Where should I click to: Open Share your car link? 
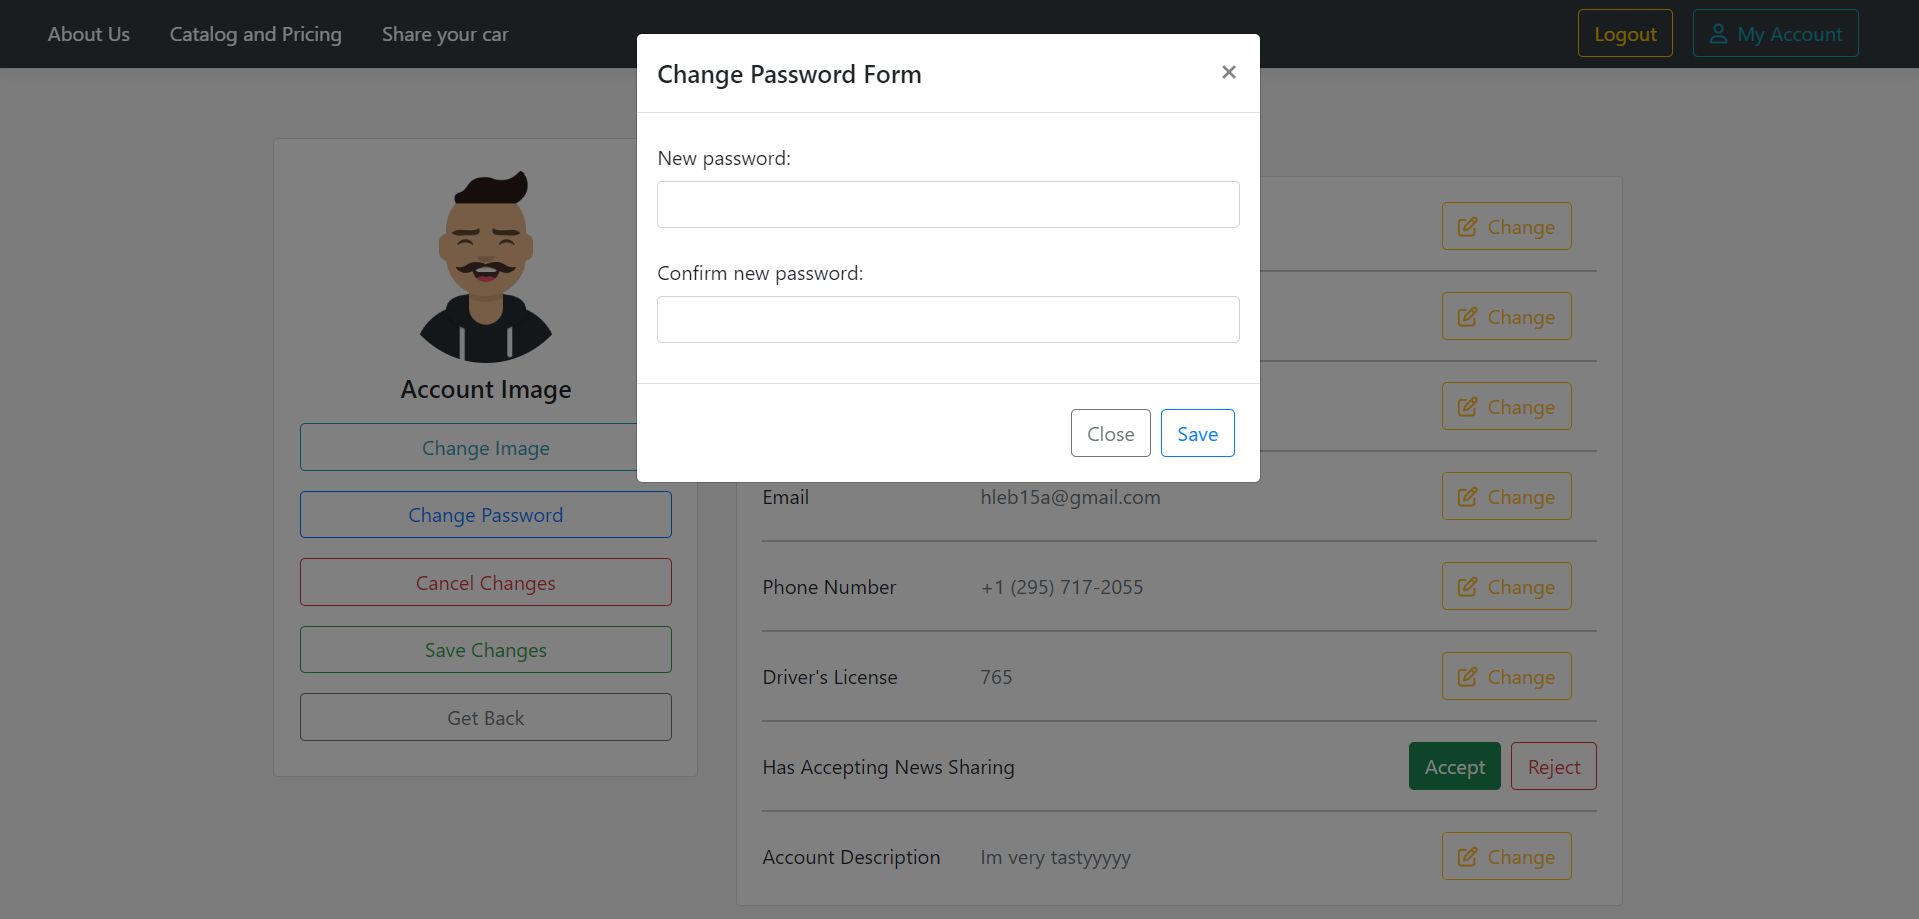pyautogui.click(x=445, y=34)
